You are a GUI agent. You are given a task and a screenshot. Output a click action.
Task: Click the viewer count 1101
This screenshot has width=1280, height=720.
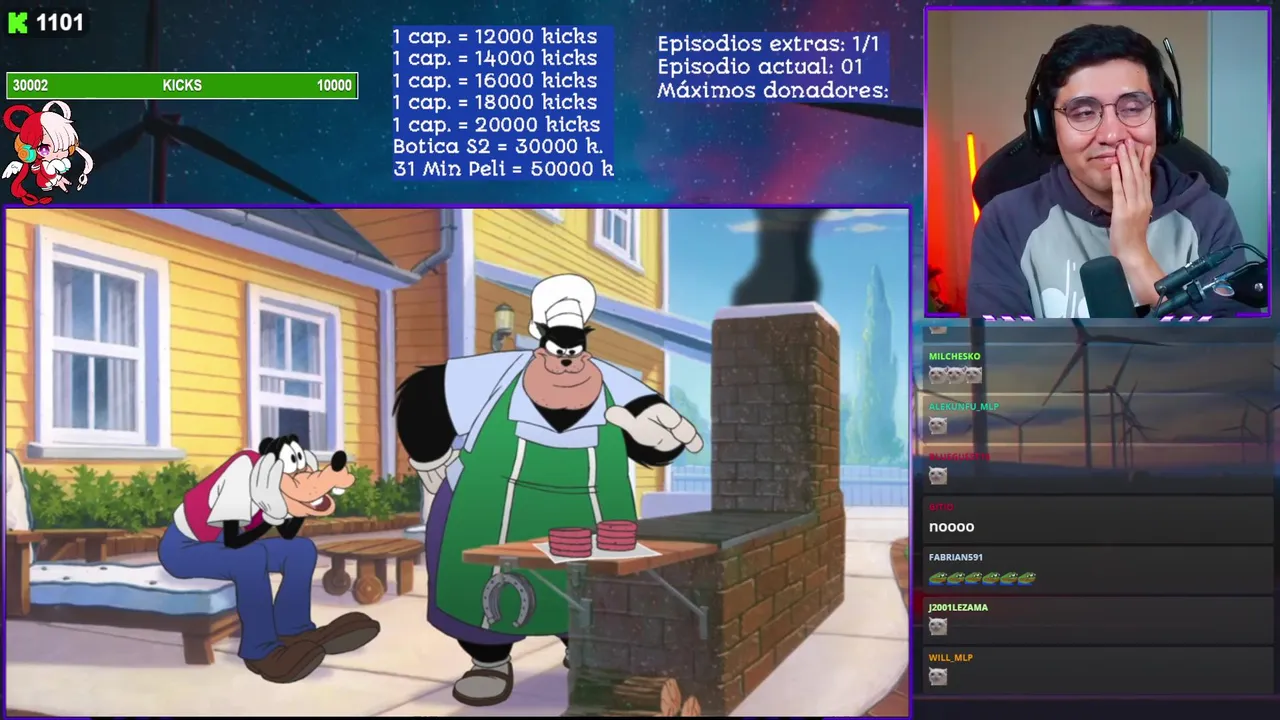pos(60,23)
